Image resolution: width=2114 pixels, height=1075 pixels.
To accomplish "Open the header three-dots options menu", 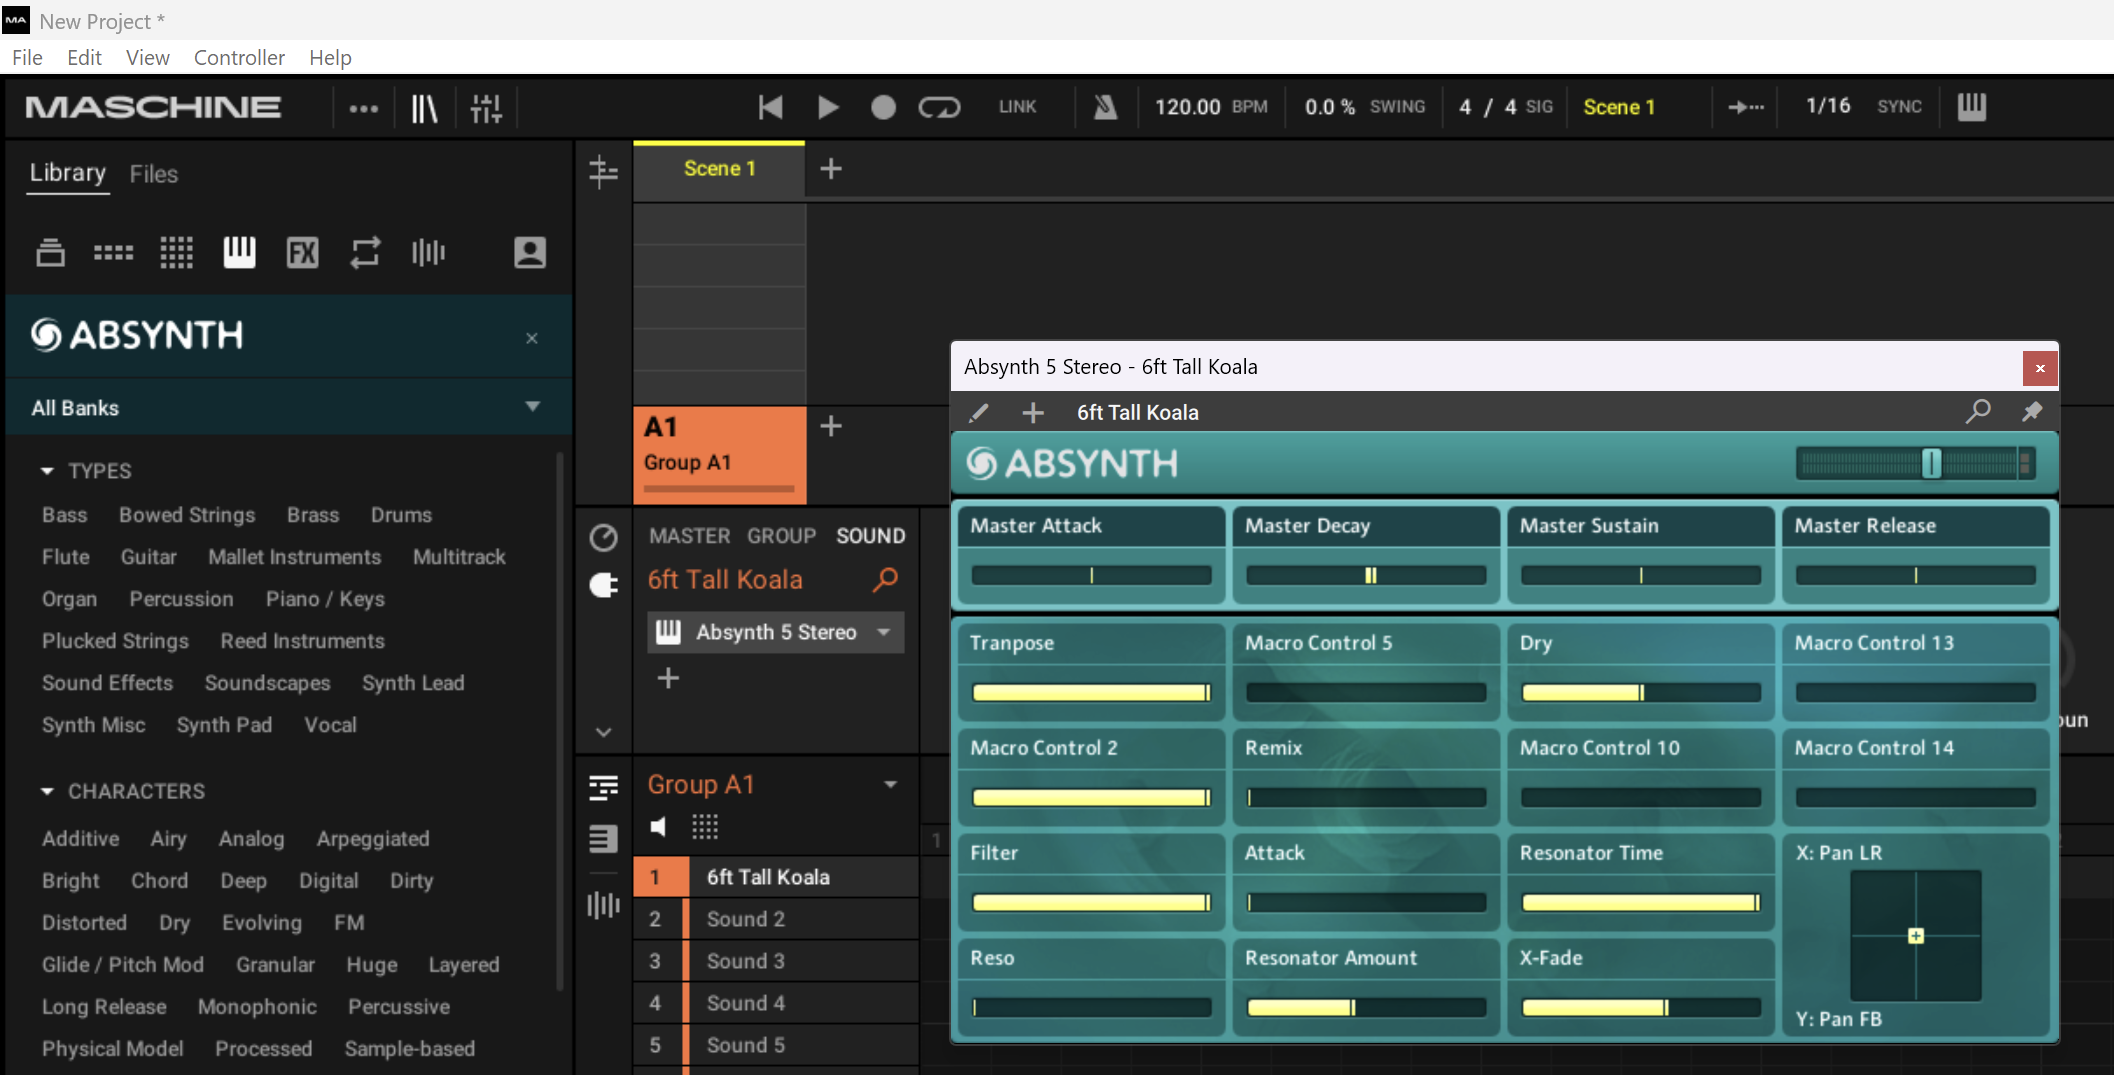I will [364, 108].
